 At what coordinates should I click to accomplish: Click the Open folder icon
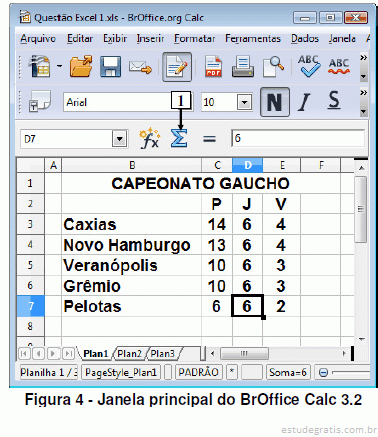(81, 66)
